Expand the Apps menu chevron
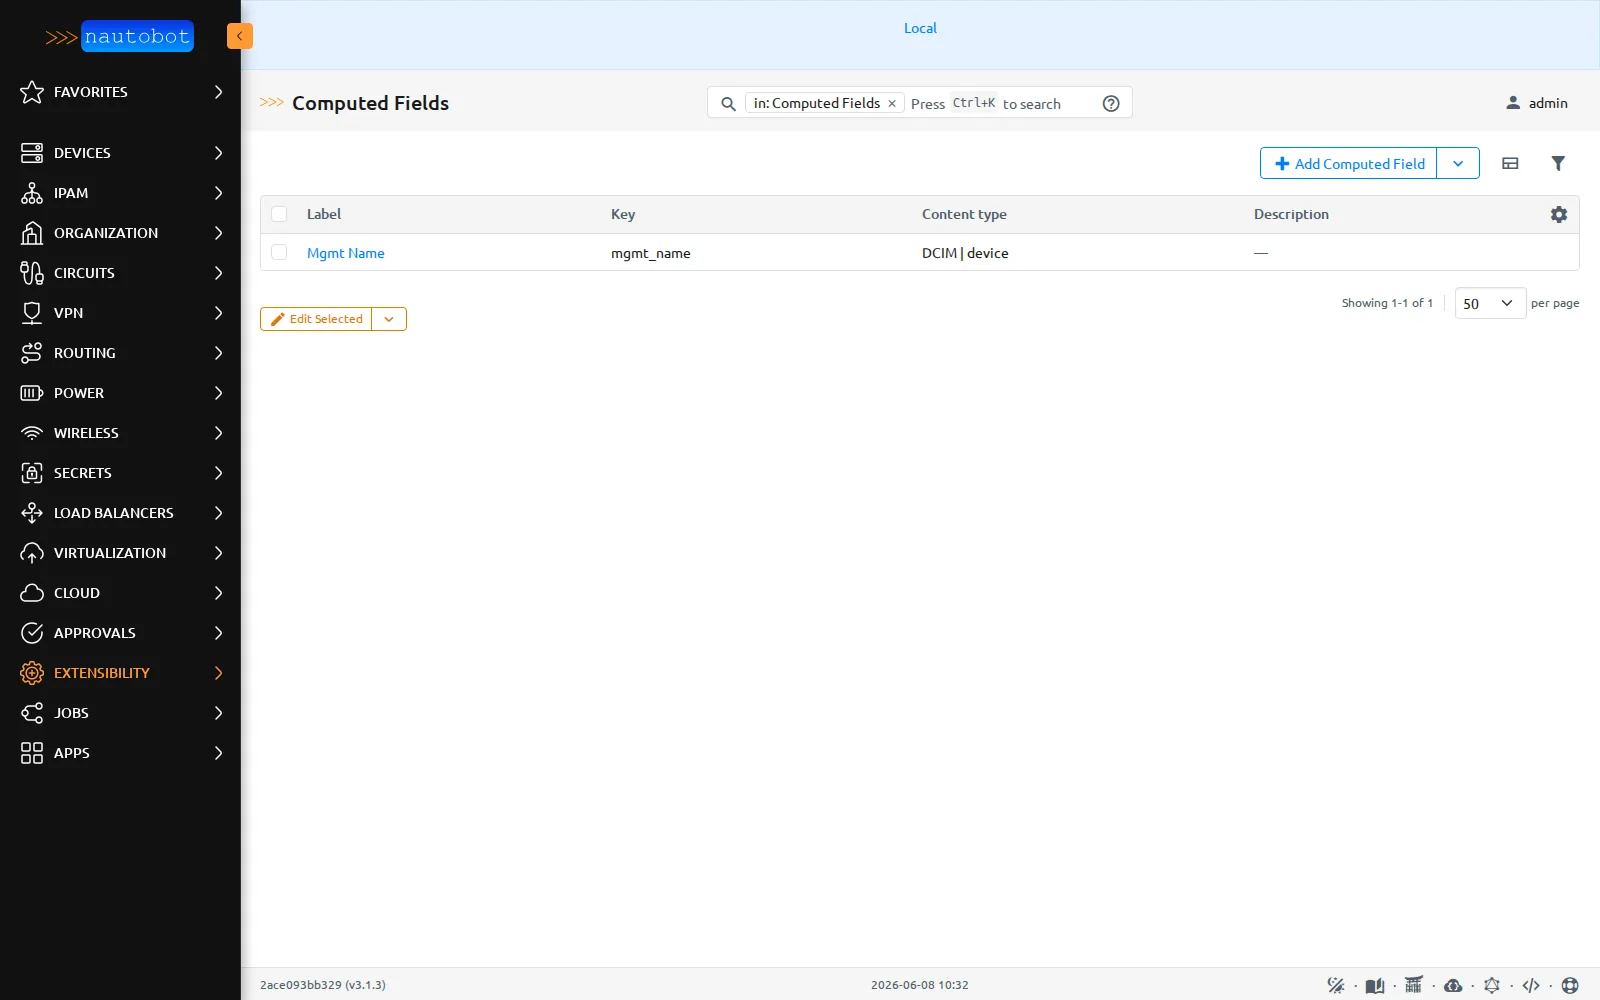1600x1000 pixels. (x=218, y=753)
